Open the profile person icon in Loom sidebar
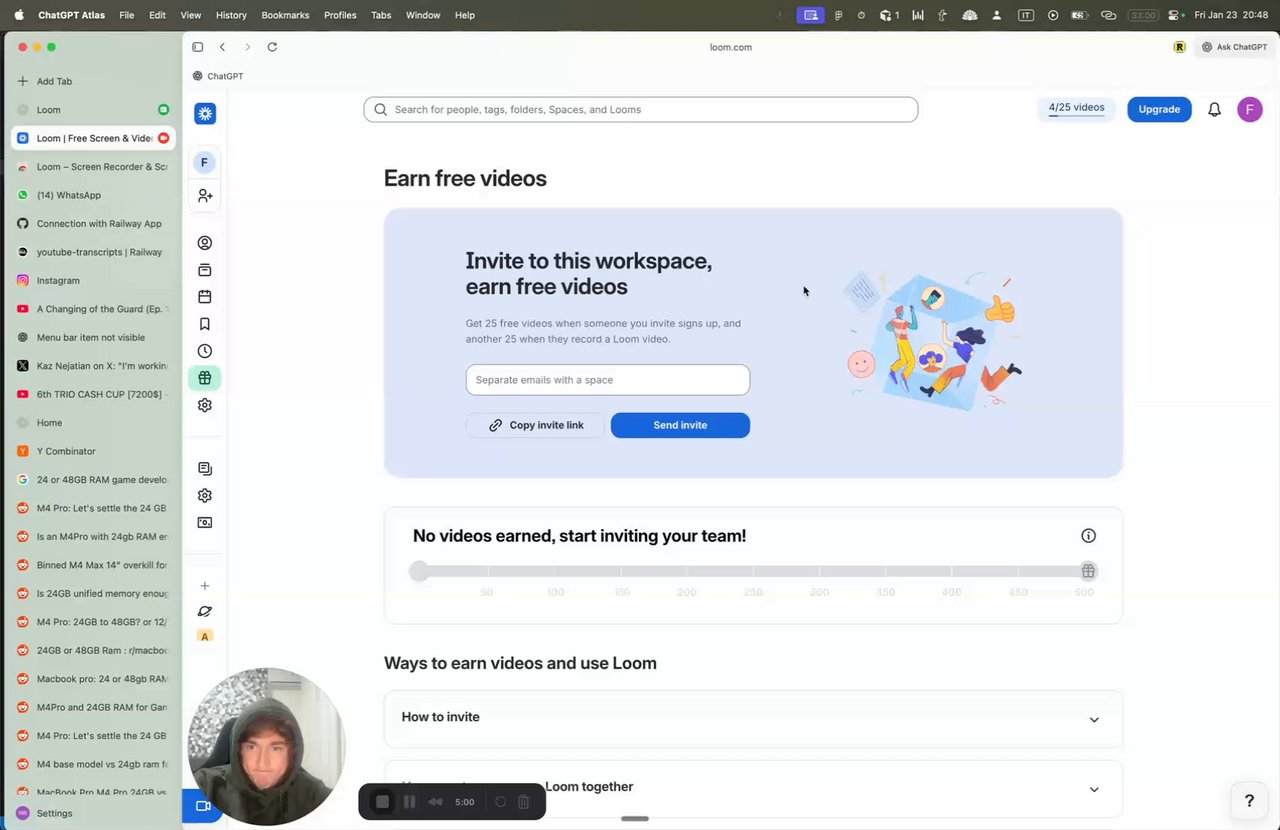 point(205,243)
